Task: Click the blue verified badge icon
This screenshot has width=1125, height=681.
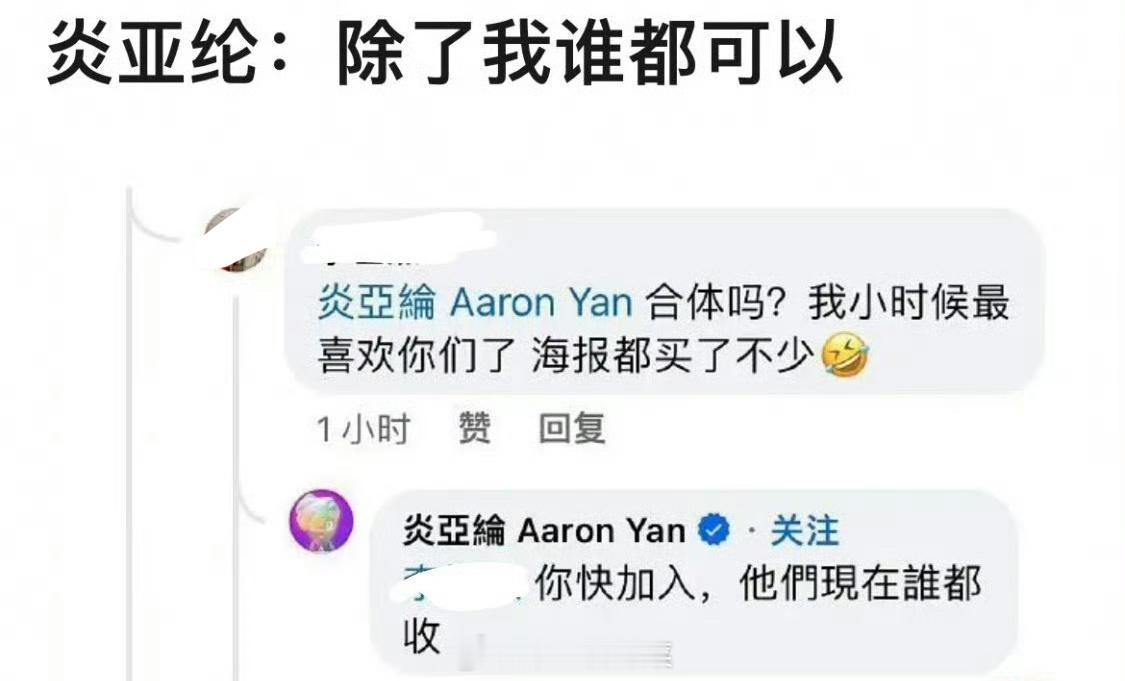Action: (x=714, y=530)
